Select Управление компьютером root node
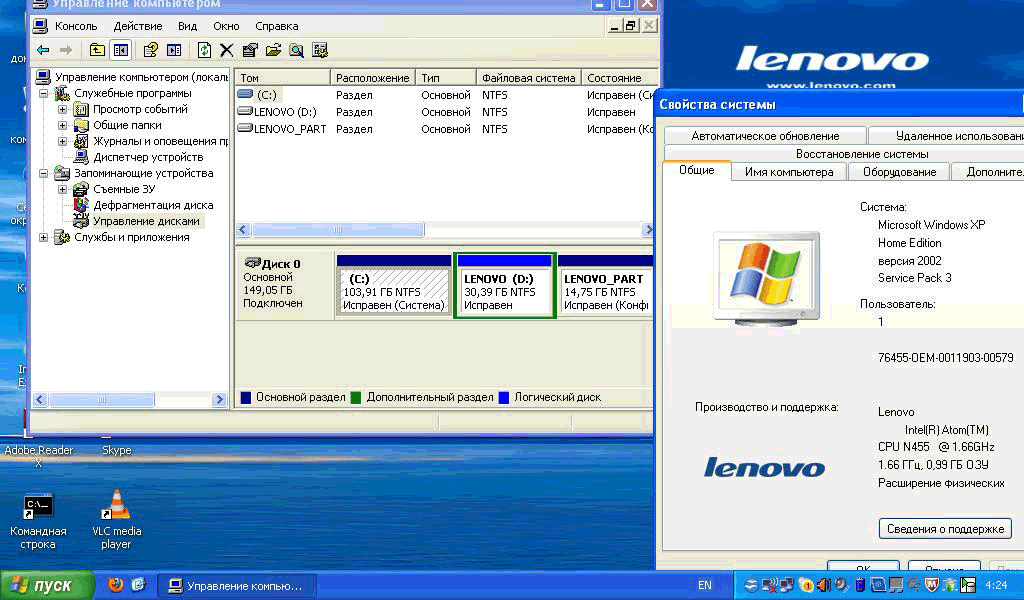 [141, 77]
